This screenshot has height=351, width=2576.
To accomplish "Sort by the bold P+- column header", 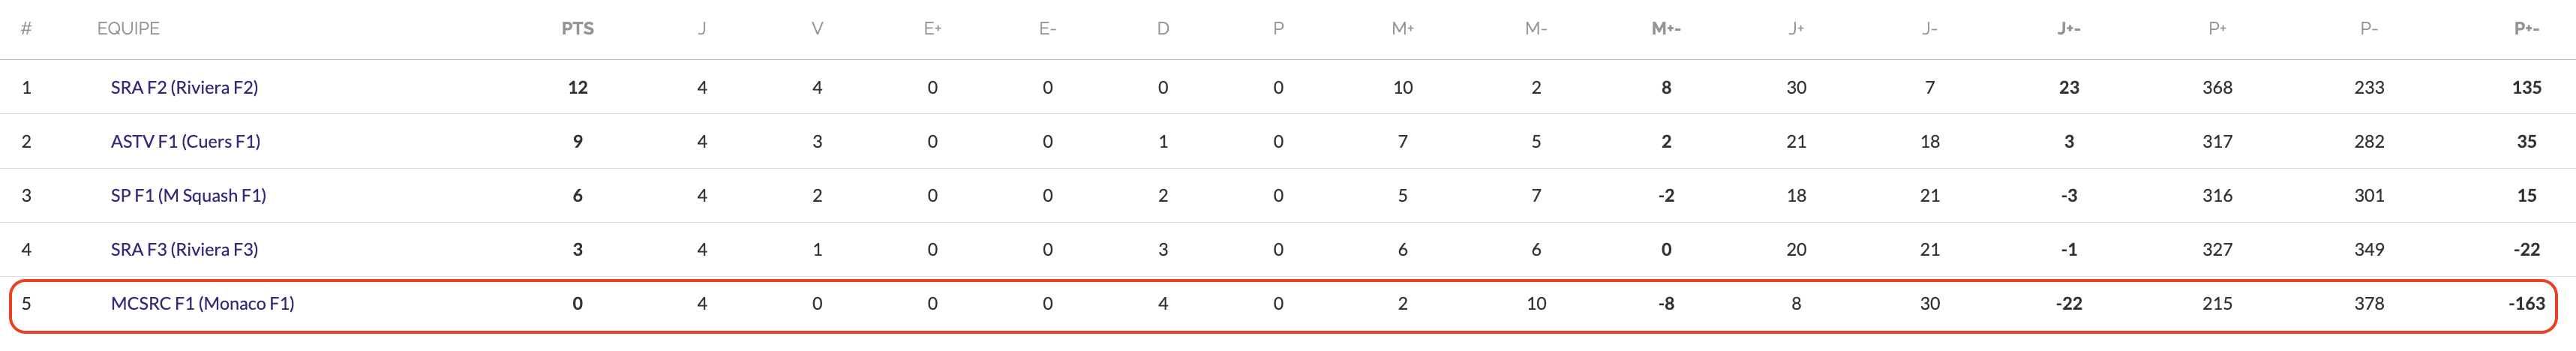I will [2526, 29].
